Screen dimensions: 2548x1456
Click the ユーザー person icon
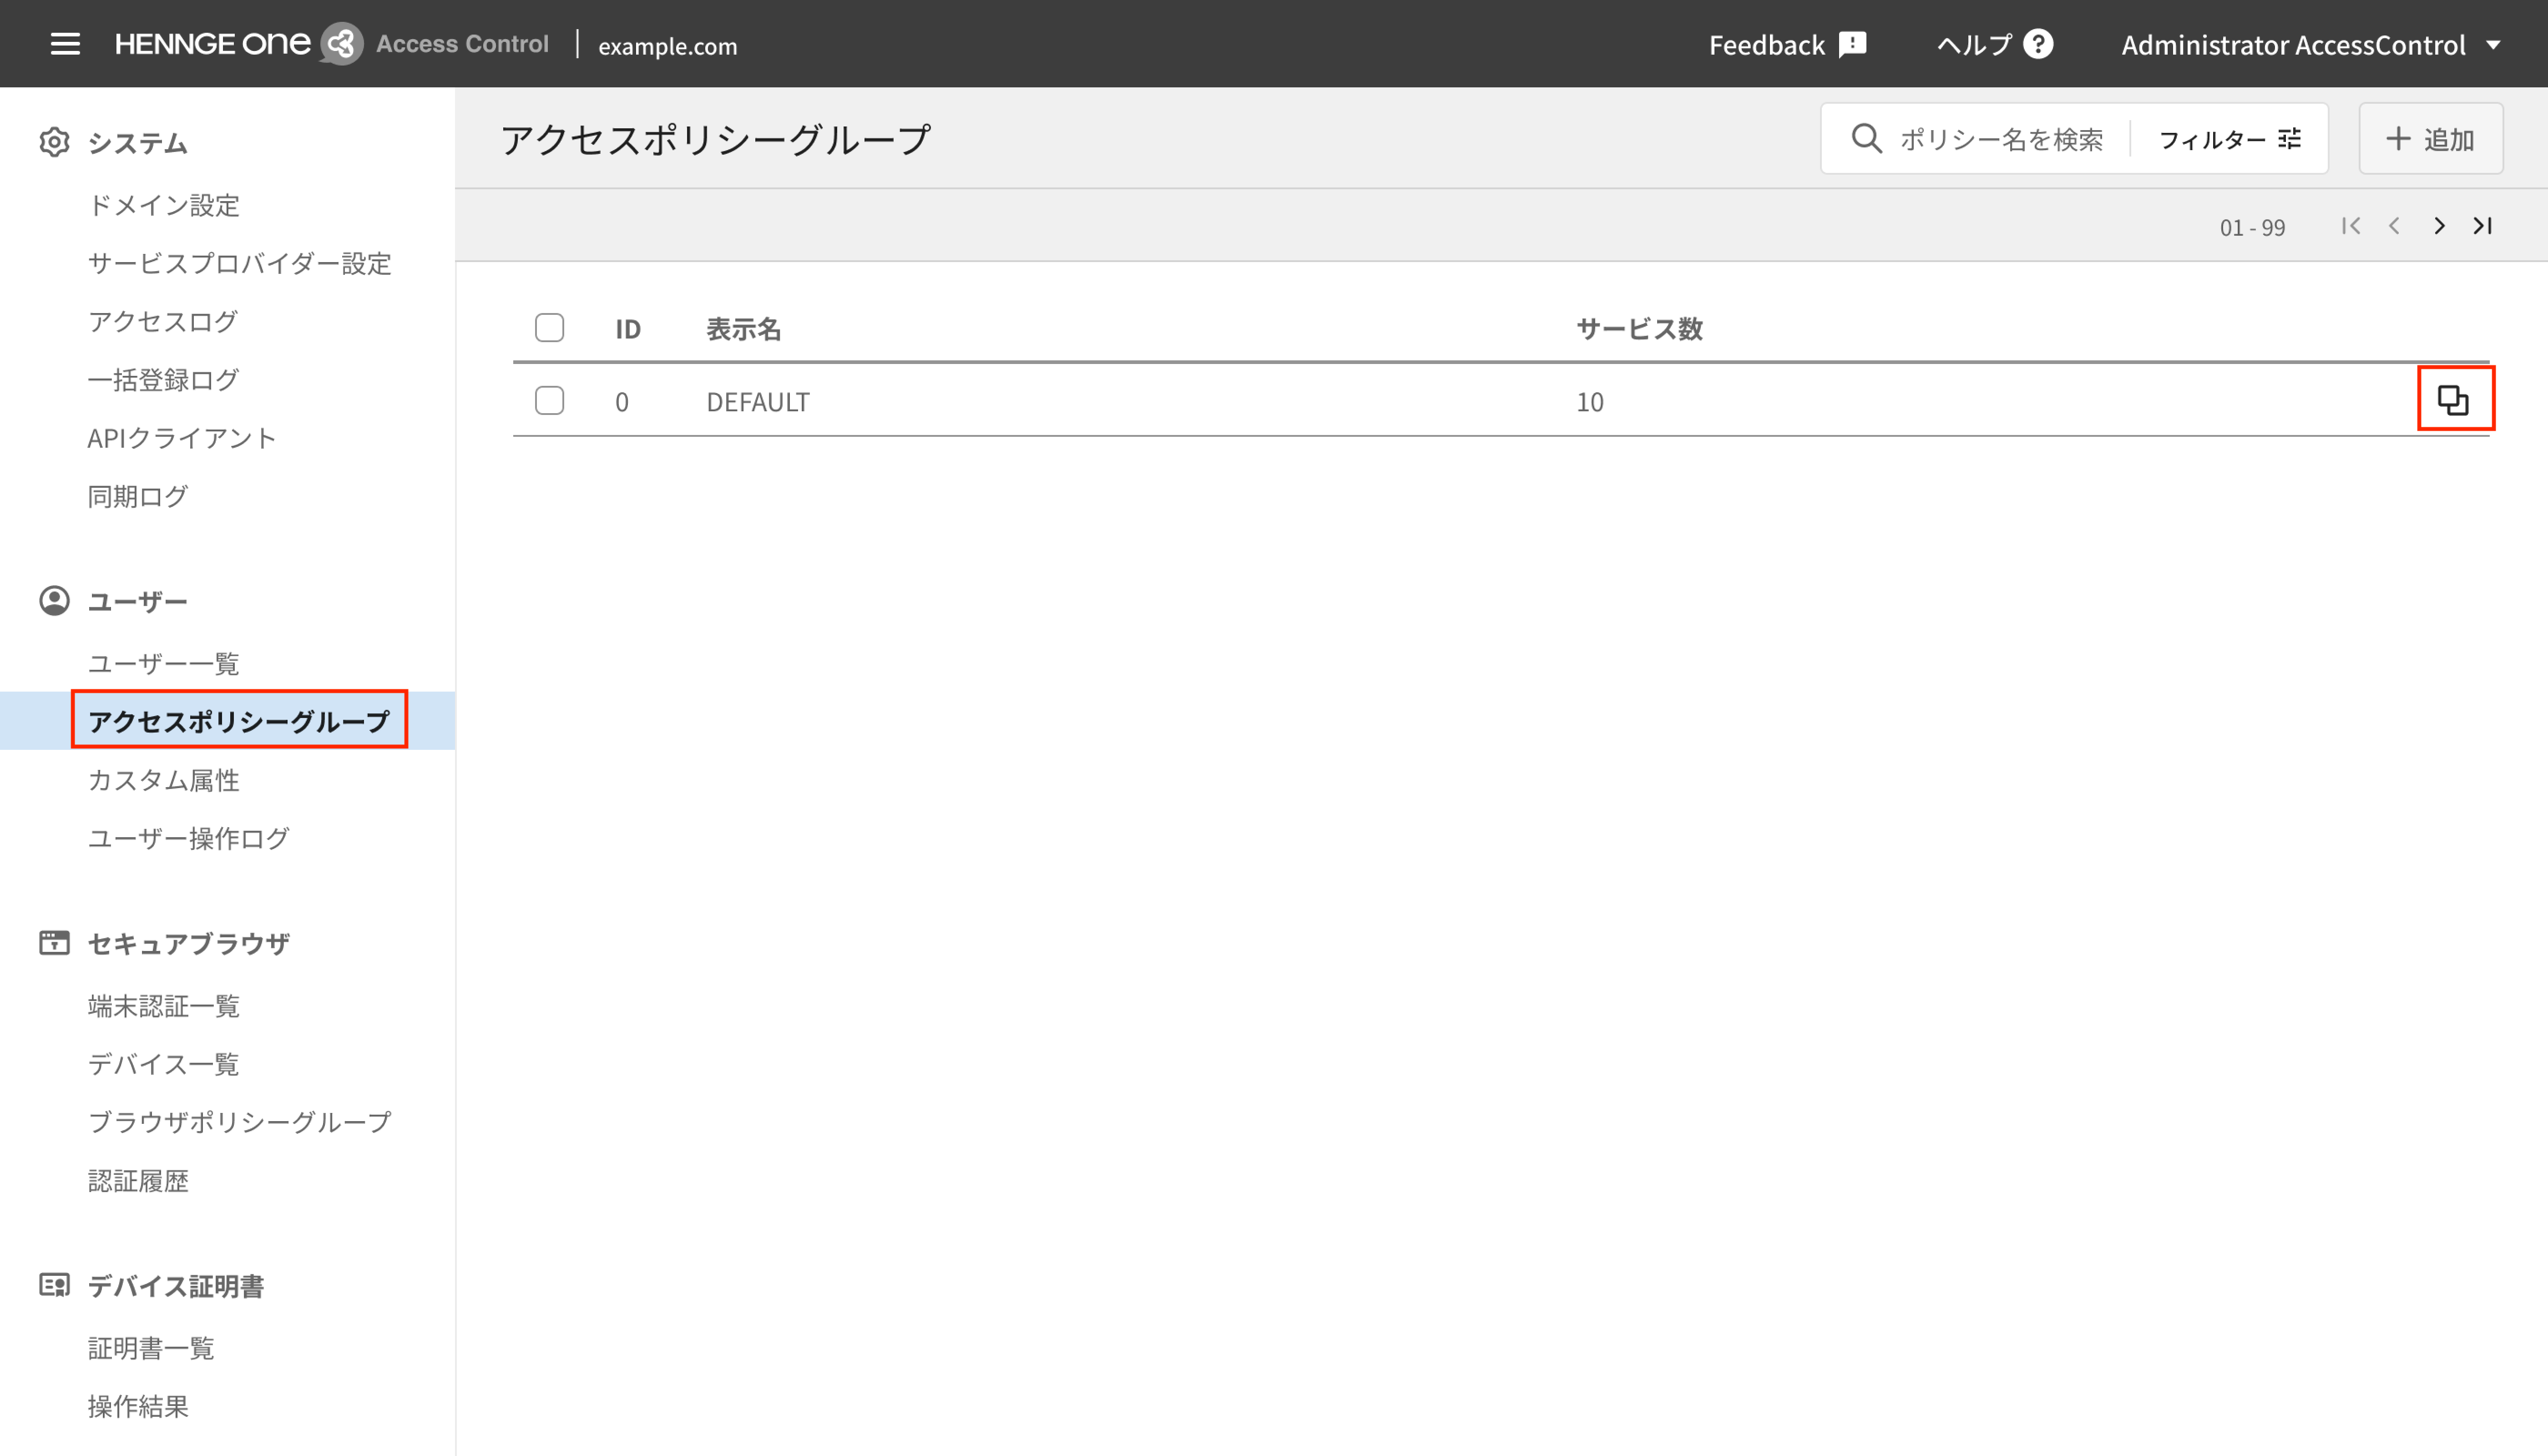[54, 600]
